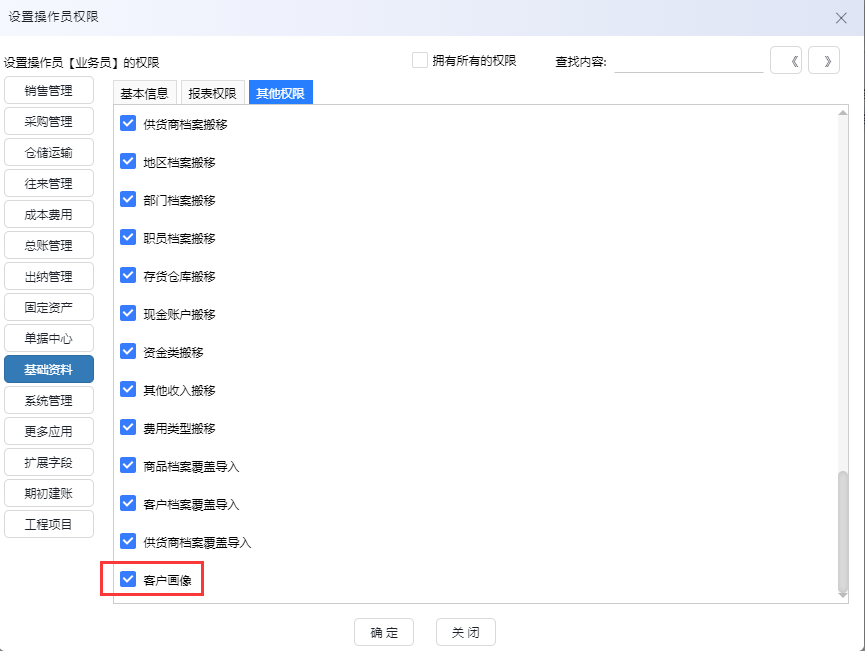The width and height of the screenshot is (865, 651).
Task: Uncheck 地区档案搬移 permission
Action: pos(128,161)
